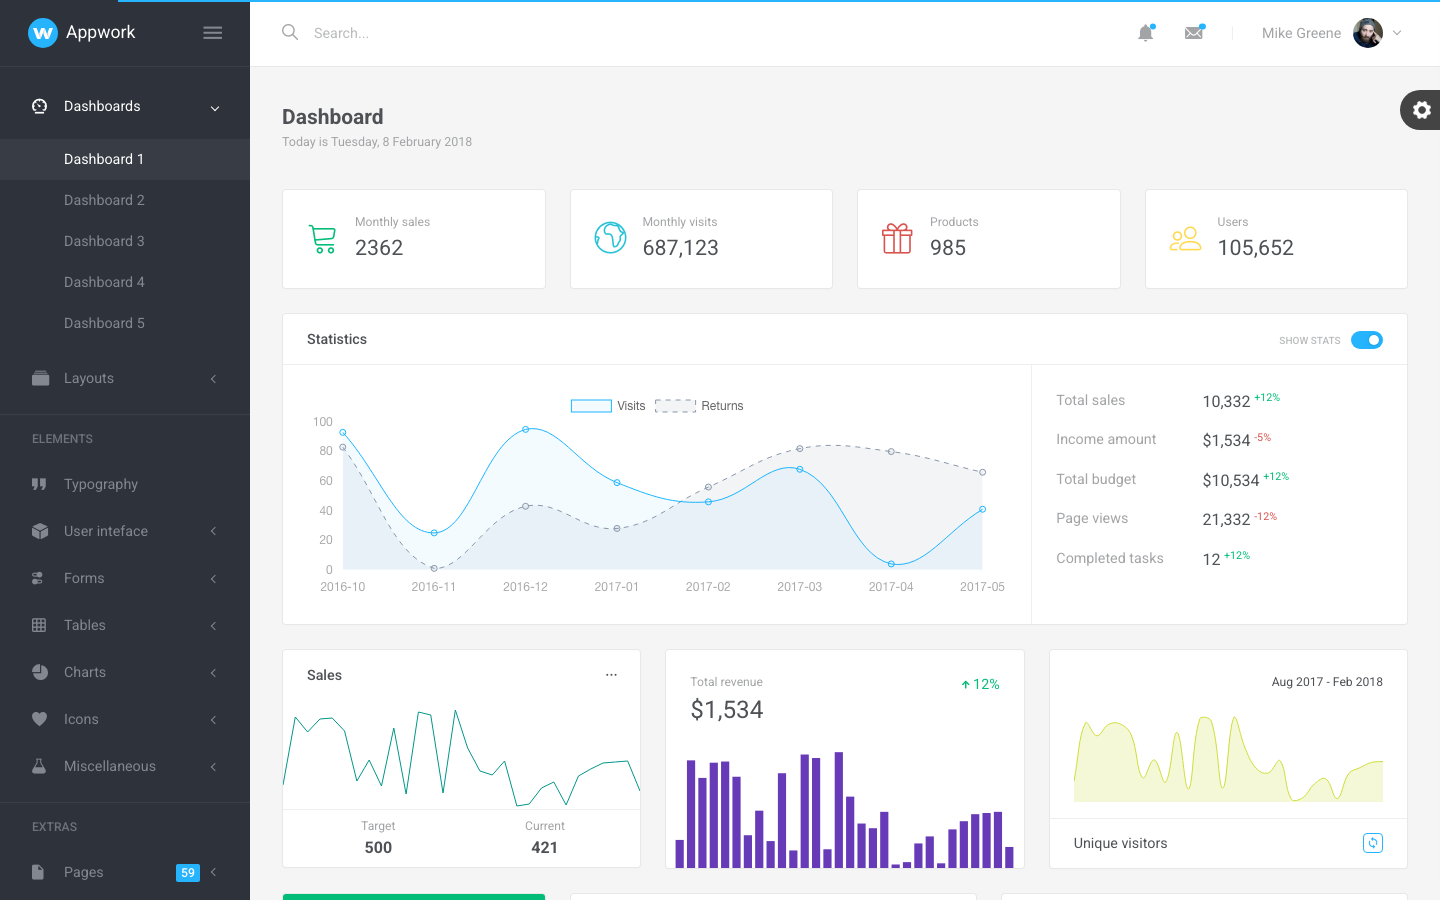1440x900 pixels.
Task: Open the notifications bell
Action: coord(1146,33)
